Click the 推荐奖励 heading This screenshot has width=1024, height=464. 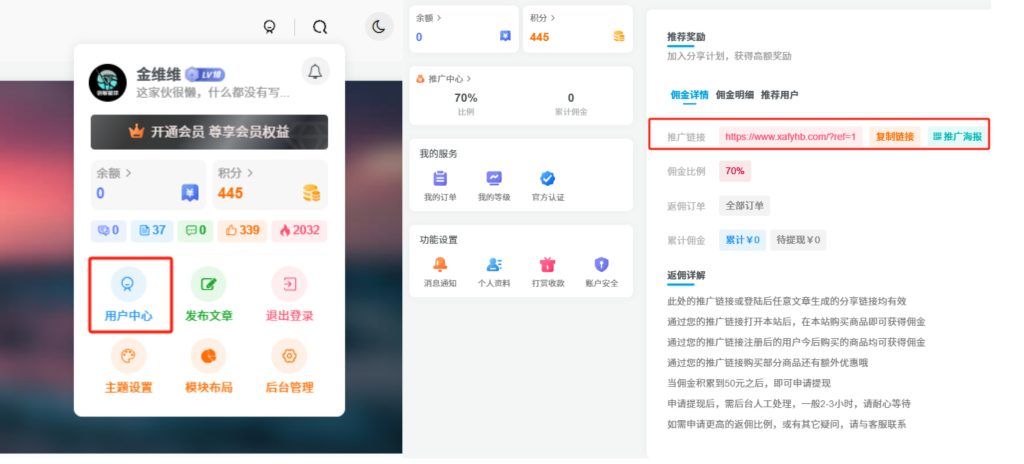(686, 37)
